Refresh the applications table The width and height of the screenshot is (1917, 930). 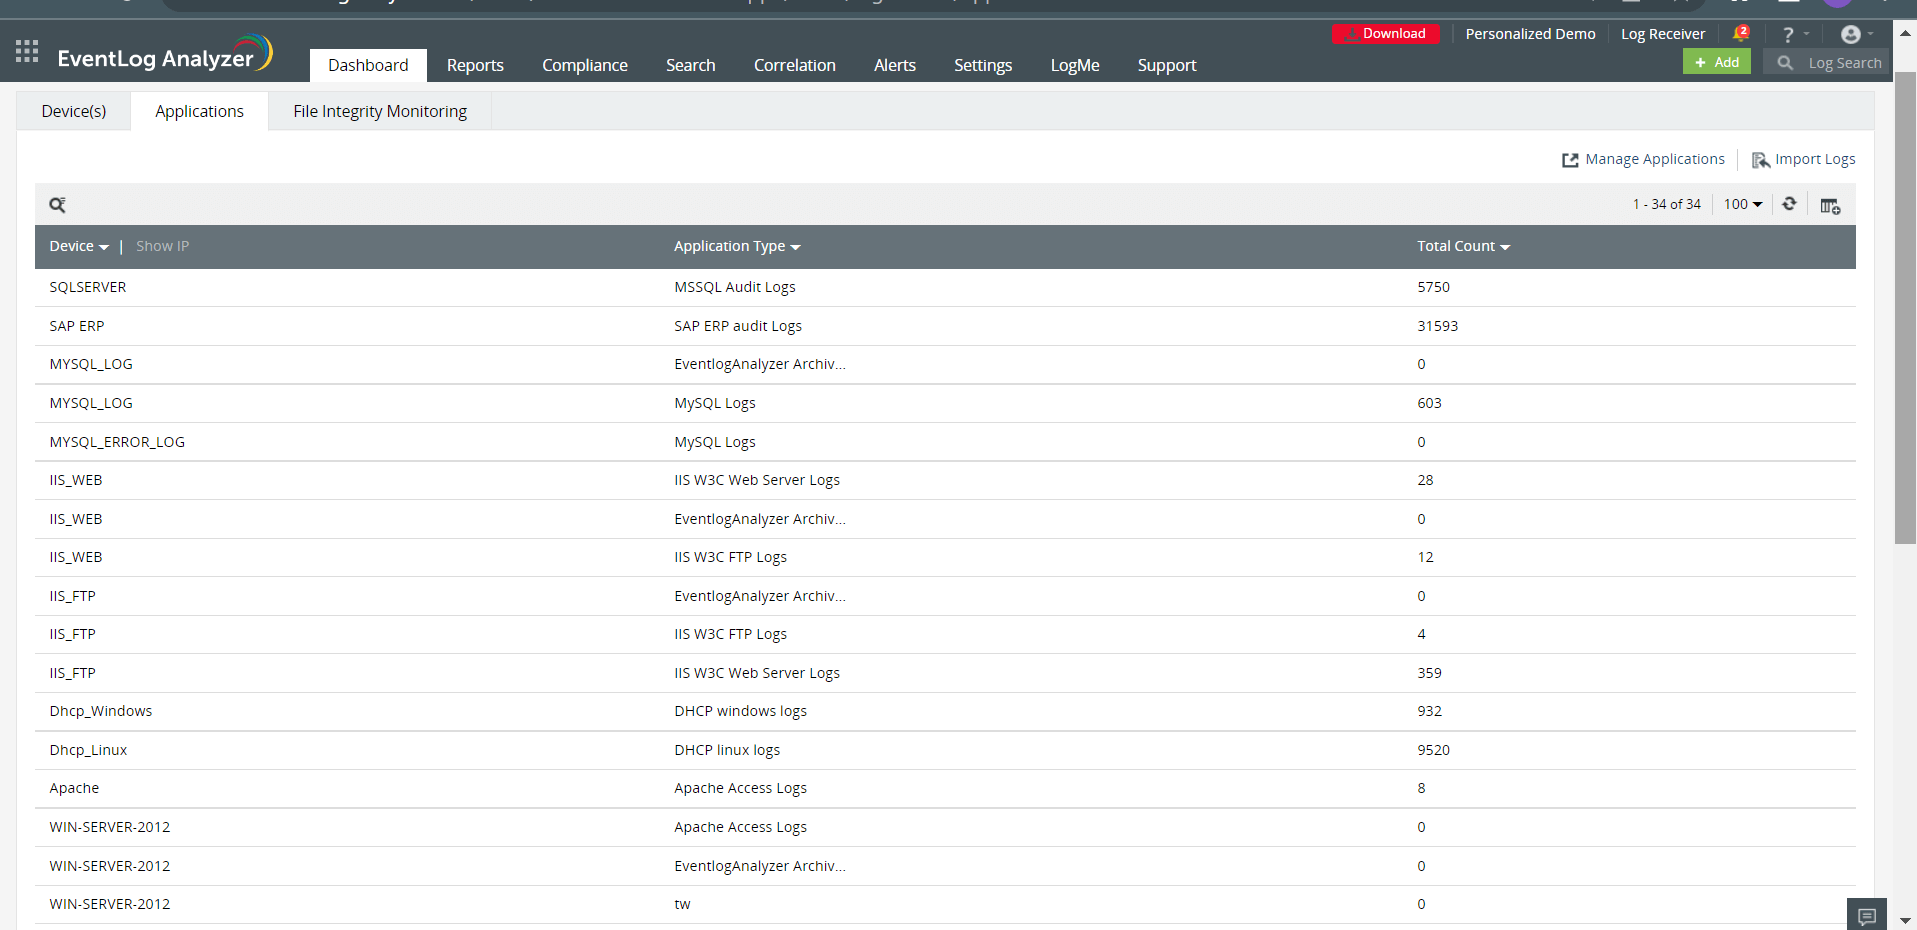[1789, 204]
